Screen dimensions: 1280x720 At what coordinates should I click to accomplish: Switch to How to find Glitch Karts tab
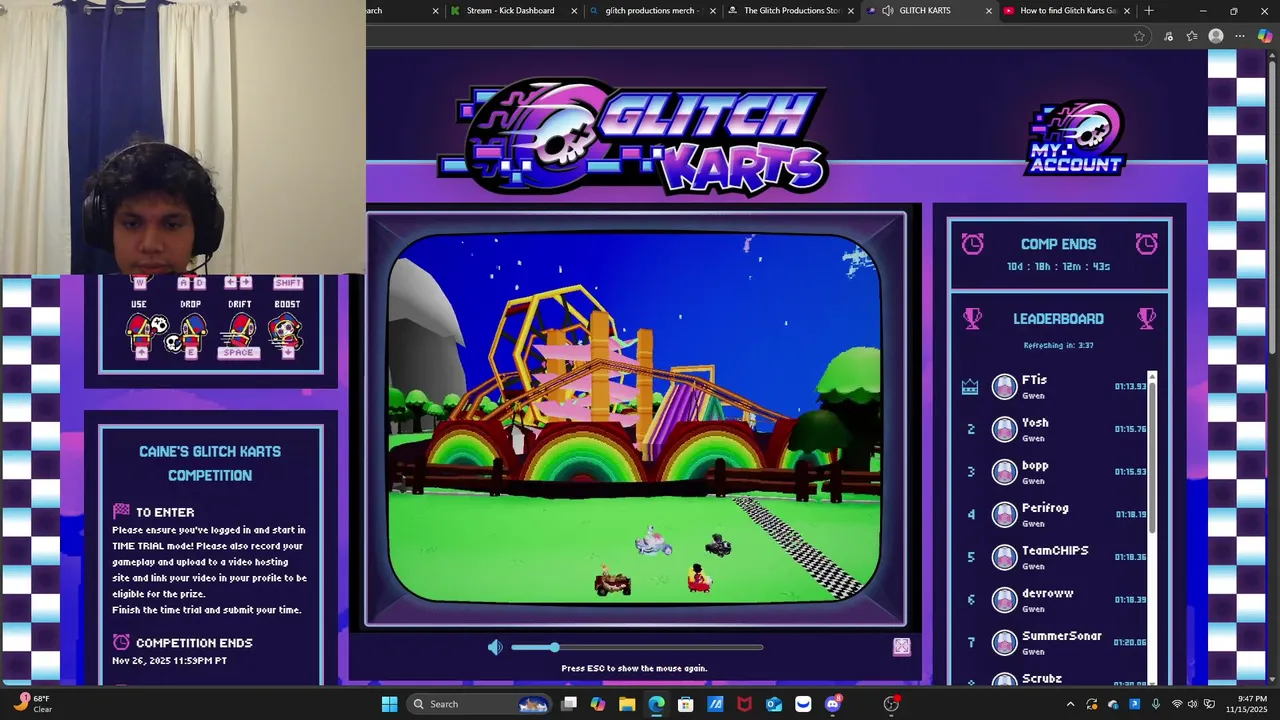(1066, 11)
